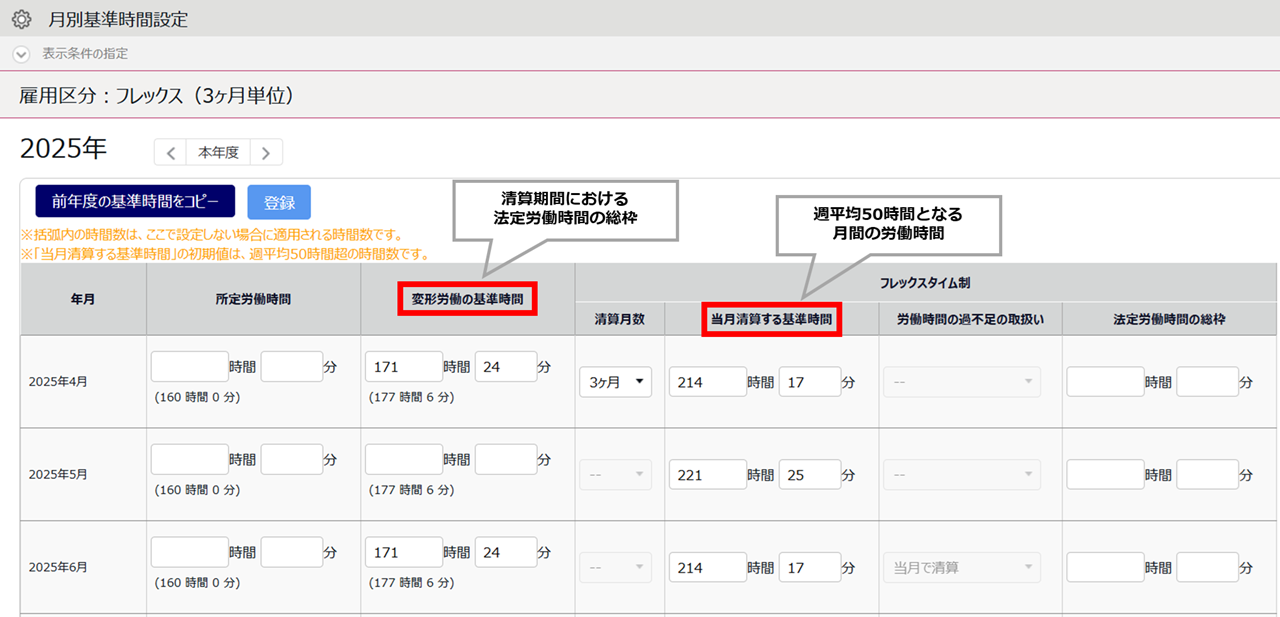Click 所定労働時間 minutes field for 2025年4月

point(292,367)
